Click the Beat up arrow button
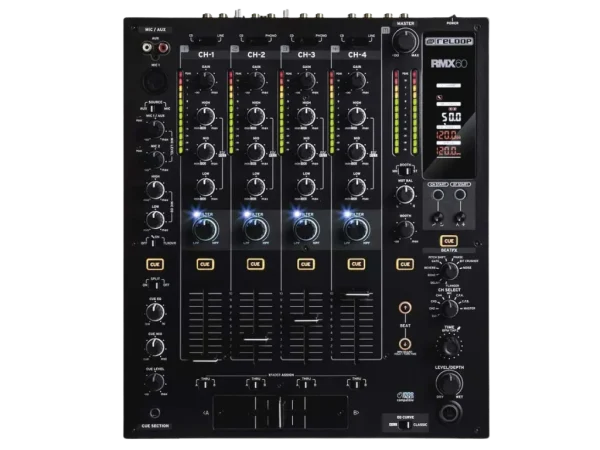The width and height of the screenshot is (600, 450). point(405,308)
